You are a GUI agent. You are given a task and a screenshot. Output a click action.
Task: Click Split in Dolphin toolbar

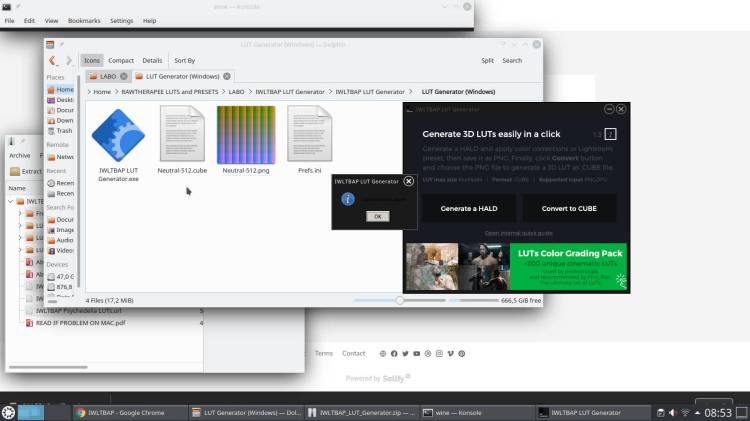[487, 60]
